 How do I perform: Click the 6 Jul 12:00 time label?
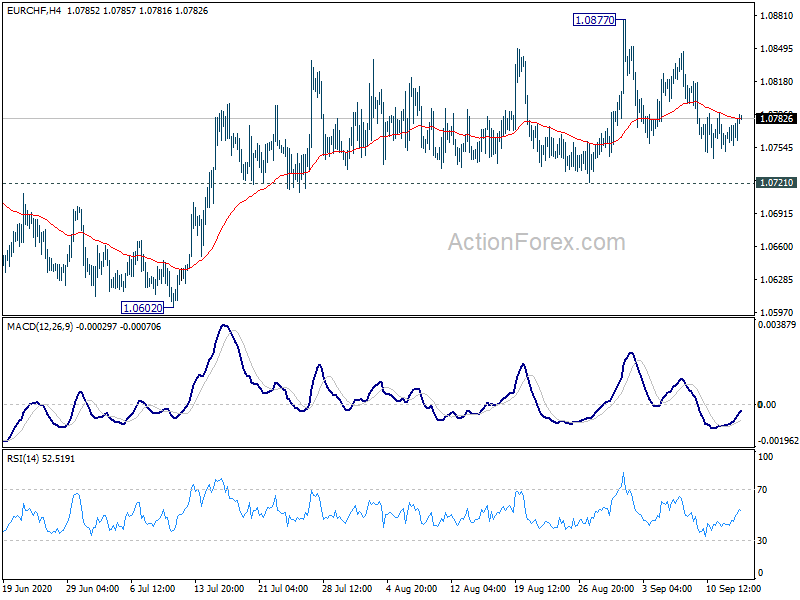[153, 588]
